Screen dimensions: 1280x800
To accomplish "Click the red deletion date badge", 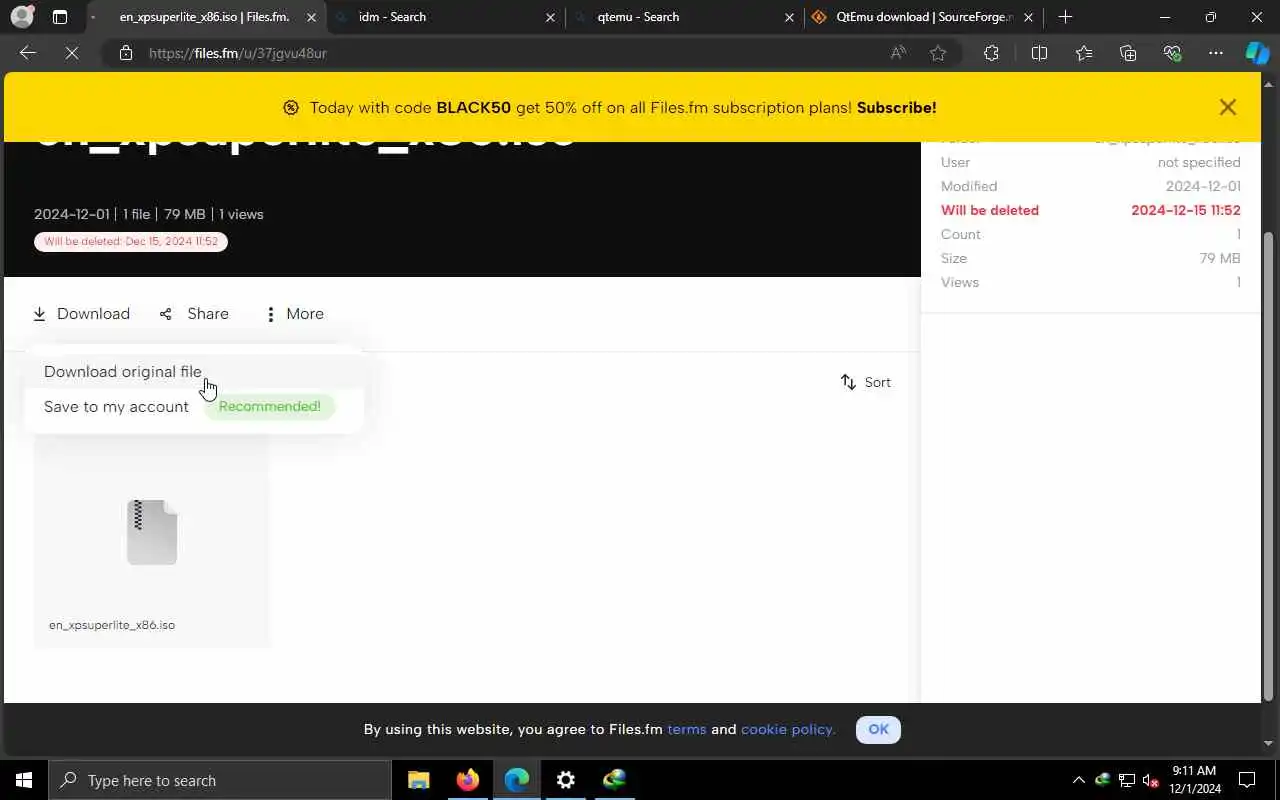I will [131, 241].
